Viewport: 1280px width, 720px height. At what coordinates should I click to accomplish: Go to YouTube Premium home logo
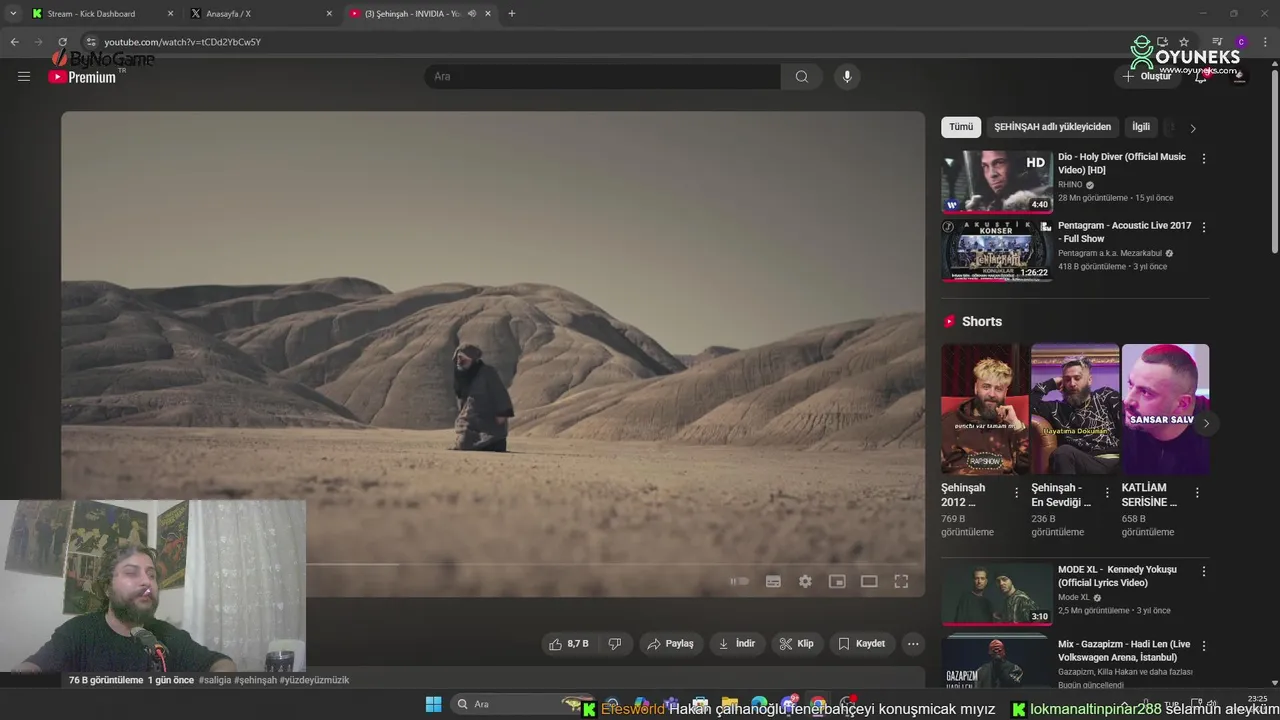[x=82, y=77]
